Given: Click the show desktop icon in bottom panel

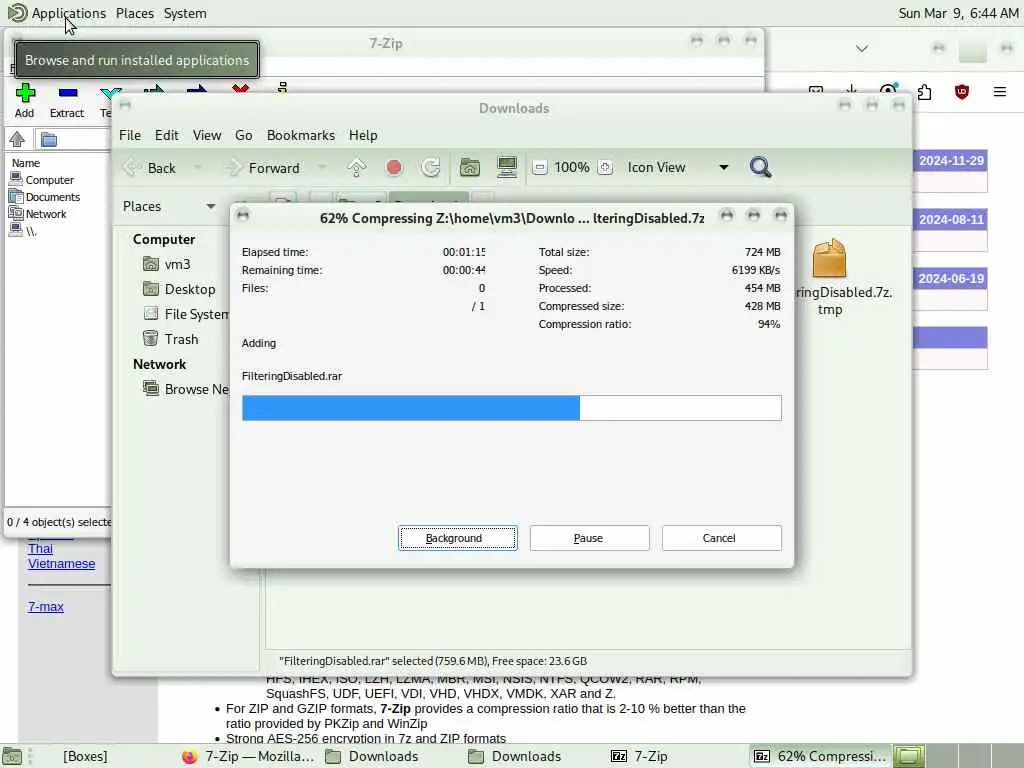Looking at the screenshot, I should coord(12,756).
